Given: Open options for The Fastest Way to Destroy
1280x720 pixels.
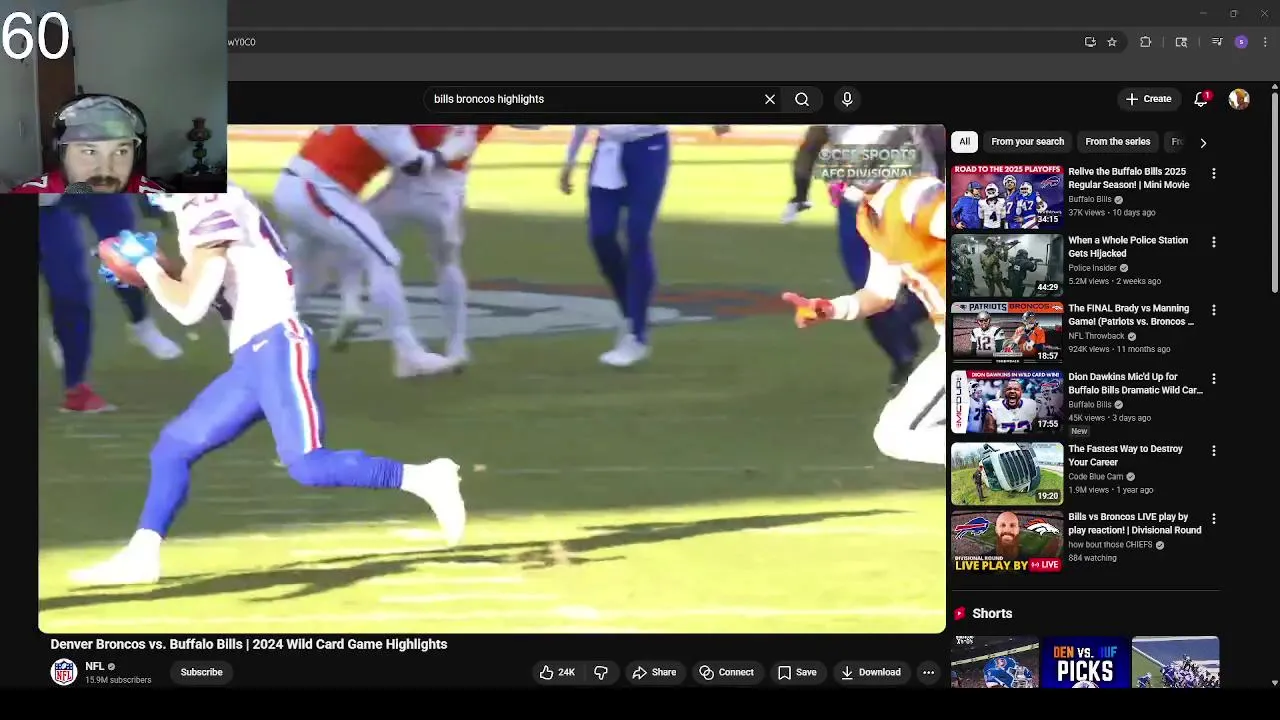Looking at the screenshot, I should 1214,450.
